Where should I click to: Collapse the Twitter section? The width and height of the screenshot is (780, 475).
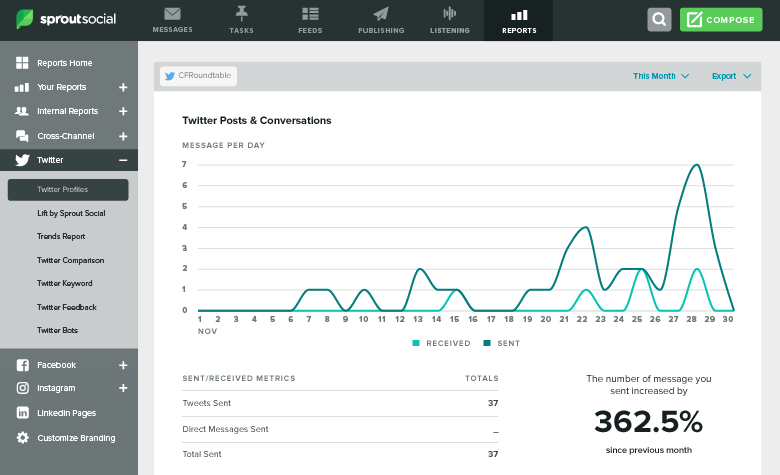click(x=123, y=160)
